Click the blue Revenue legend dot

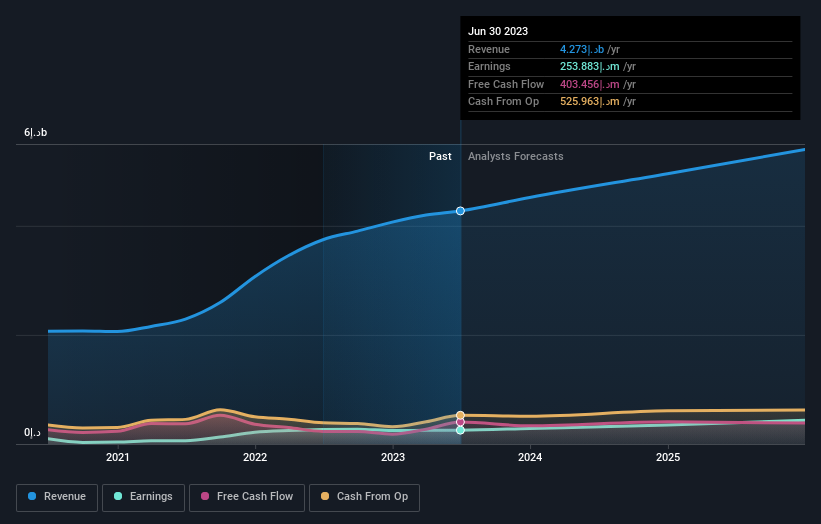pyautogui.click(x=32, y=496)
